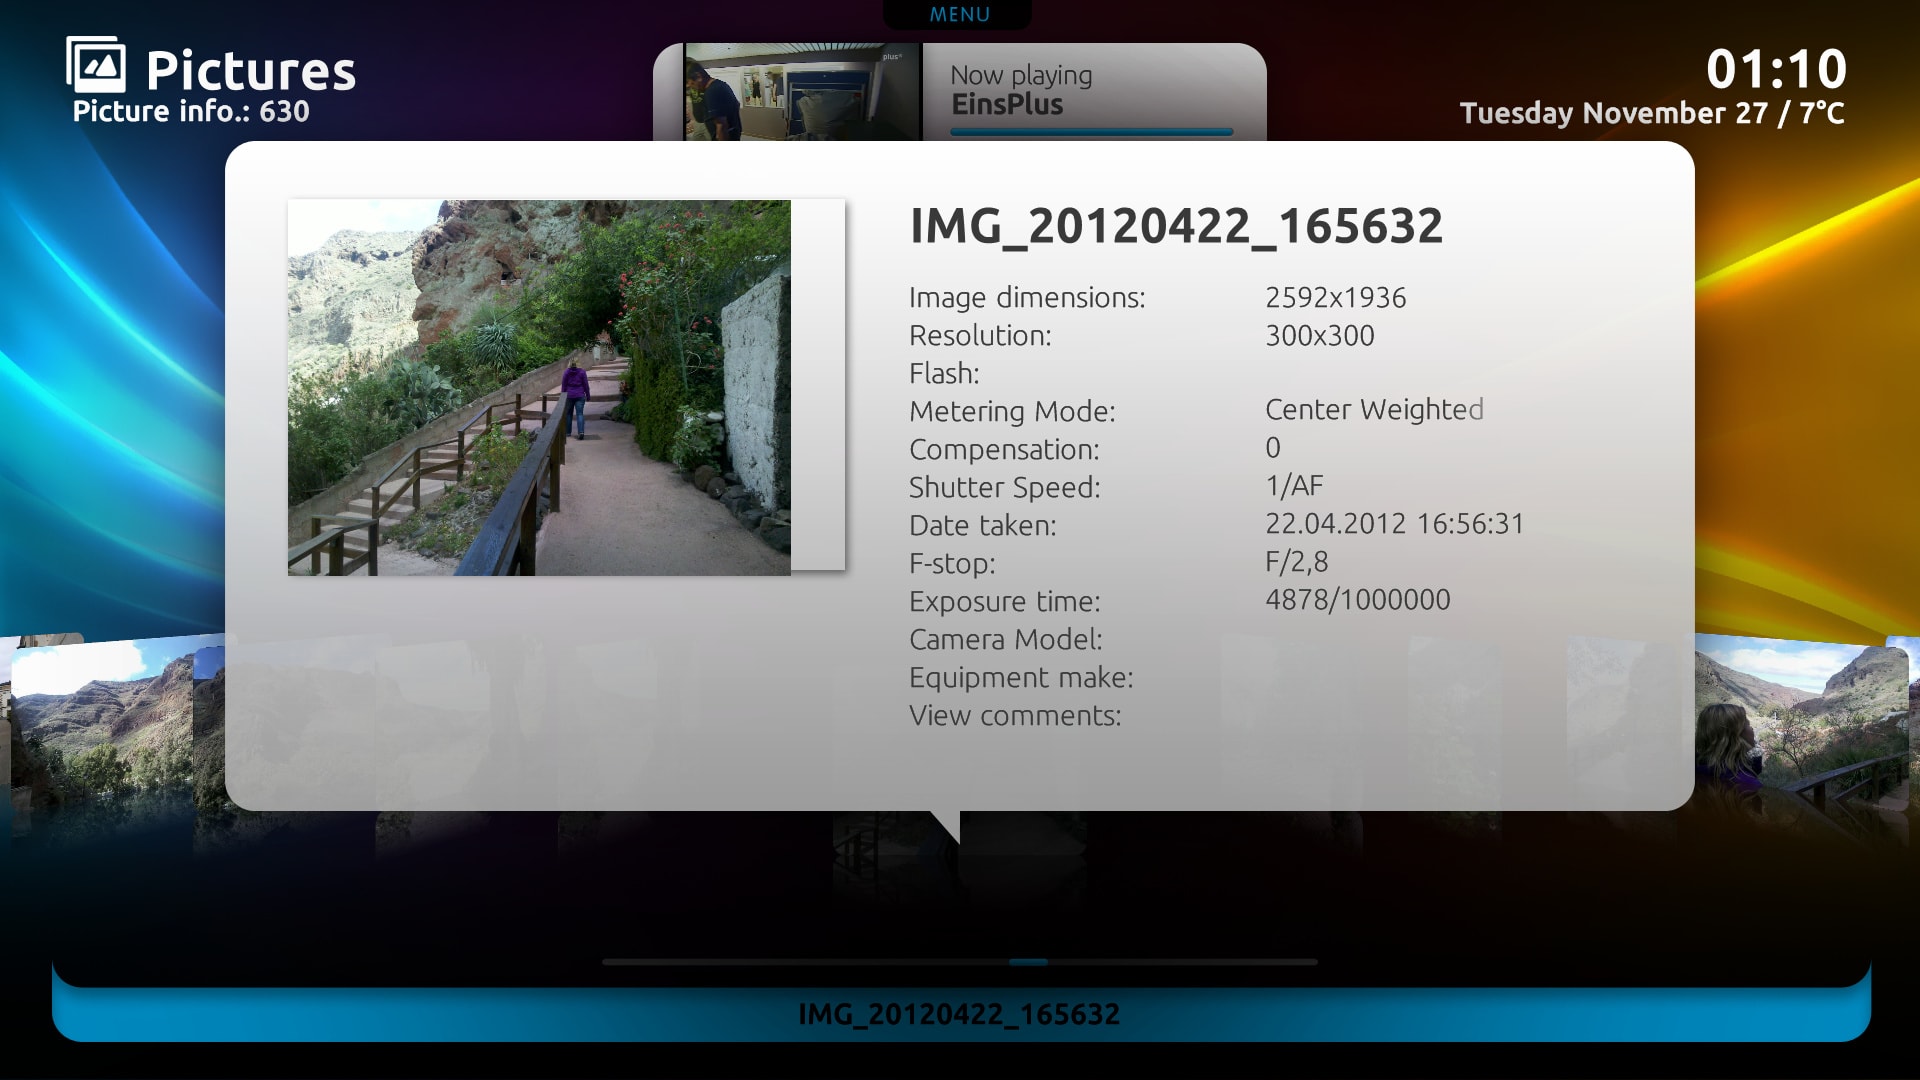Click the Now playing progress bar
Image resolution: width=1920 pixels, height=1080 pixels.
pos(1091,132)
